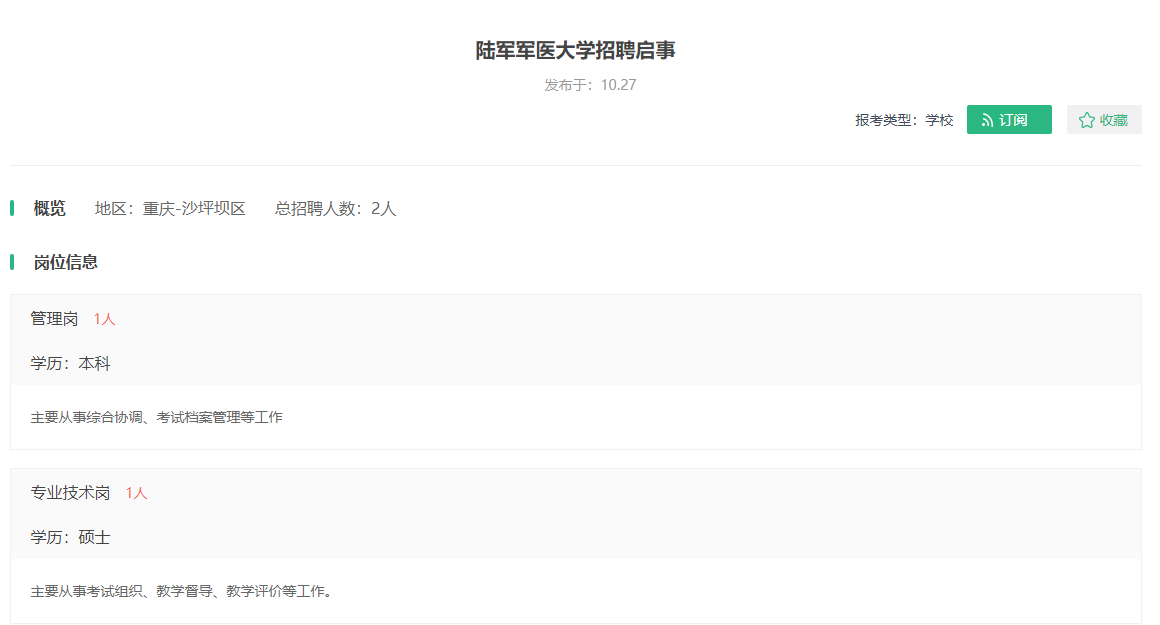Click 报考类型：学校 label
This screenshot has height=625, width=1160.
(904, 120)
